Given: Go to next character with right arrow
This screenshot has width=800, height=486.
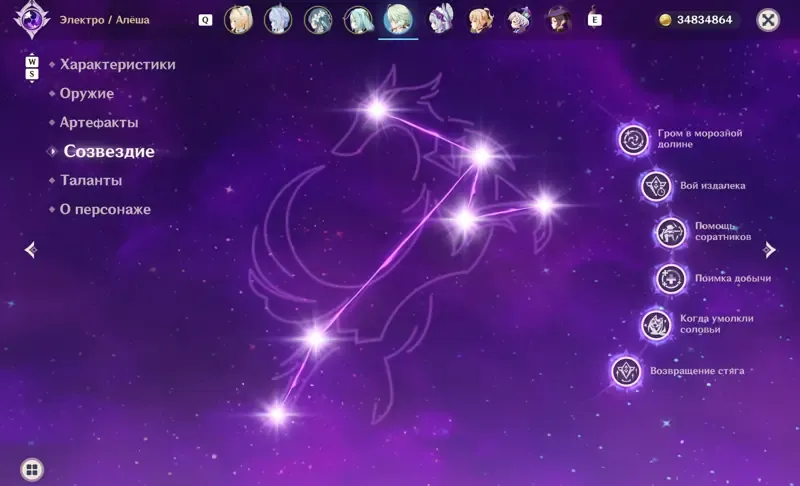Looking at the screenshot, I should (x=769, y=249).
